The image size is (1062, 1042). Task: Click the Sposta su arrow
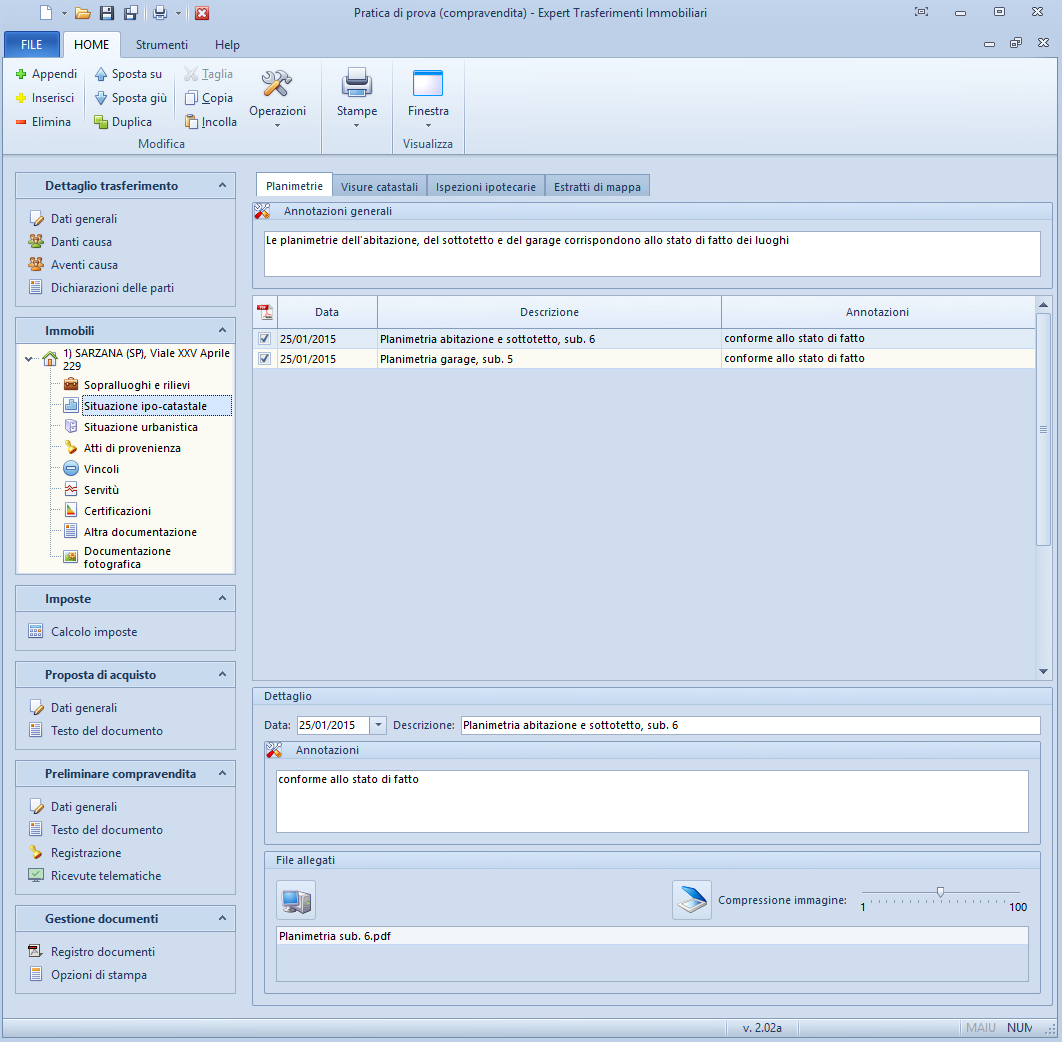pyautogui.click(x=101, y=74)
